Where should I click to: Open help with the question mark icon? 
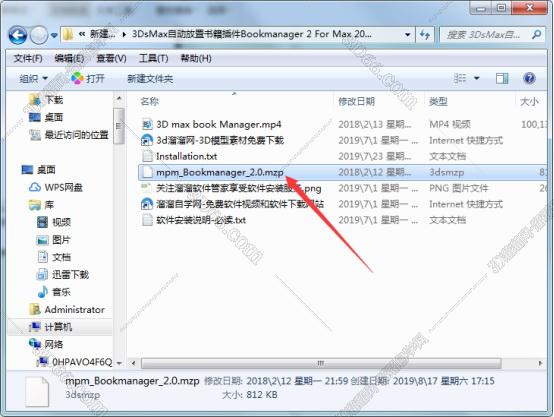[x=529, y=78]
